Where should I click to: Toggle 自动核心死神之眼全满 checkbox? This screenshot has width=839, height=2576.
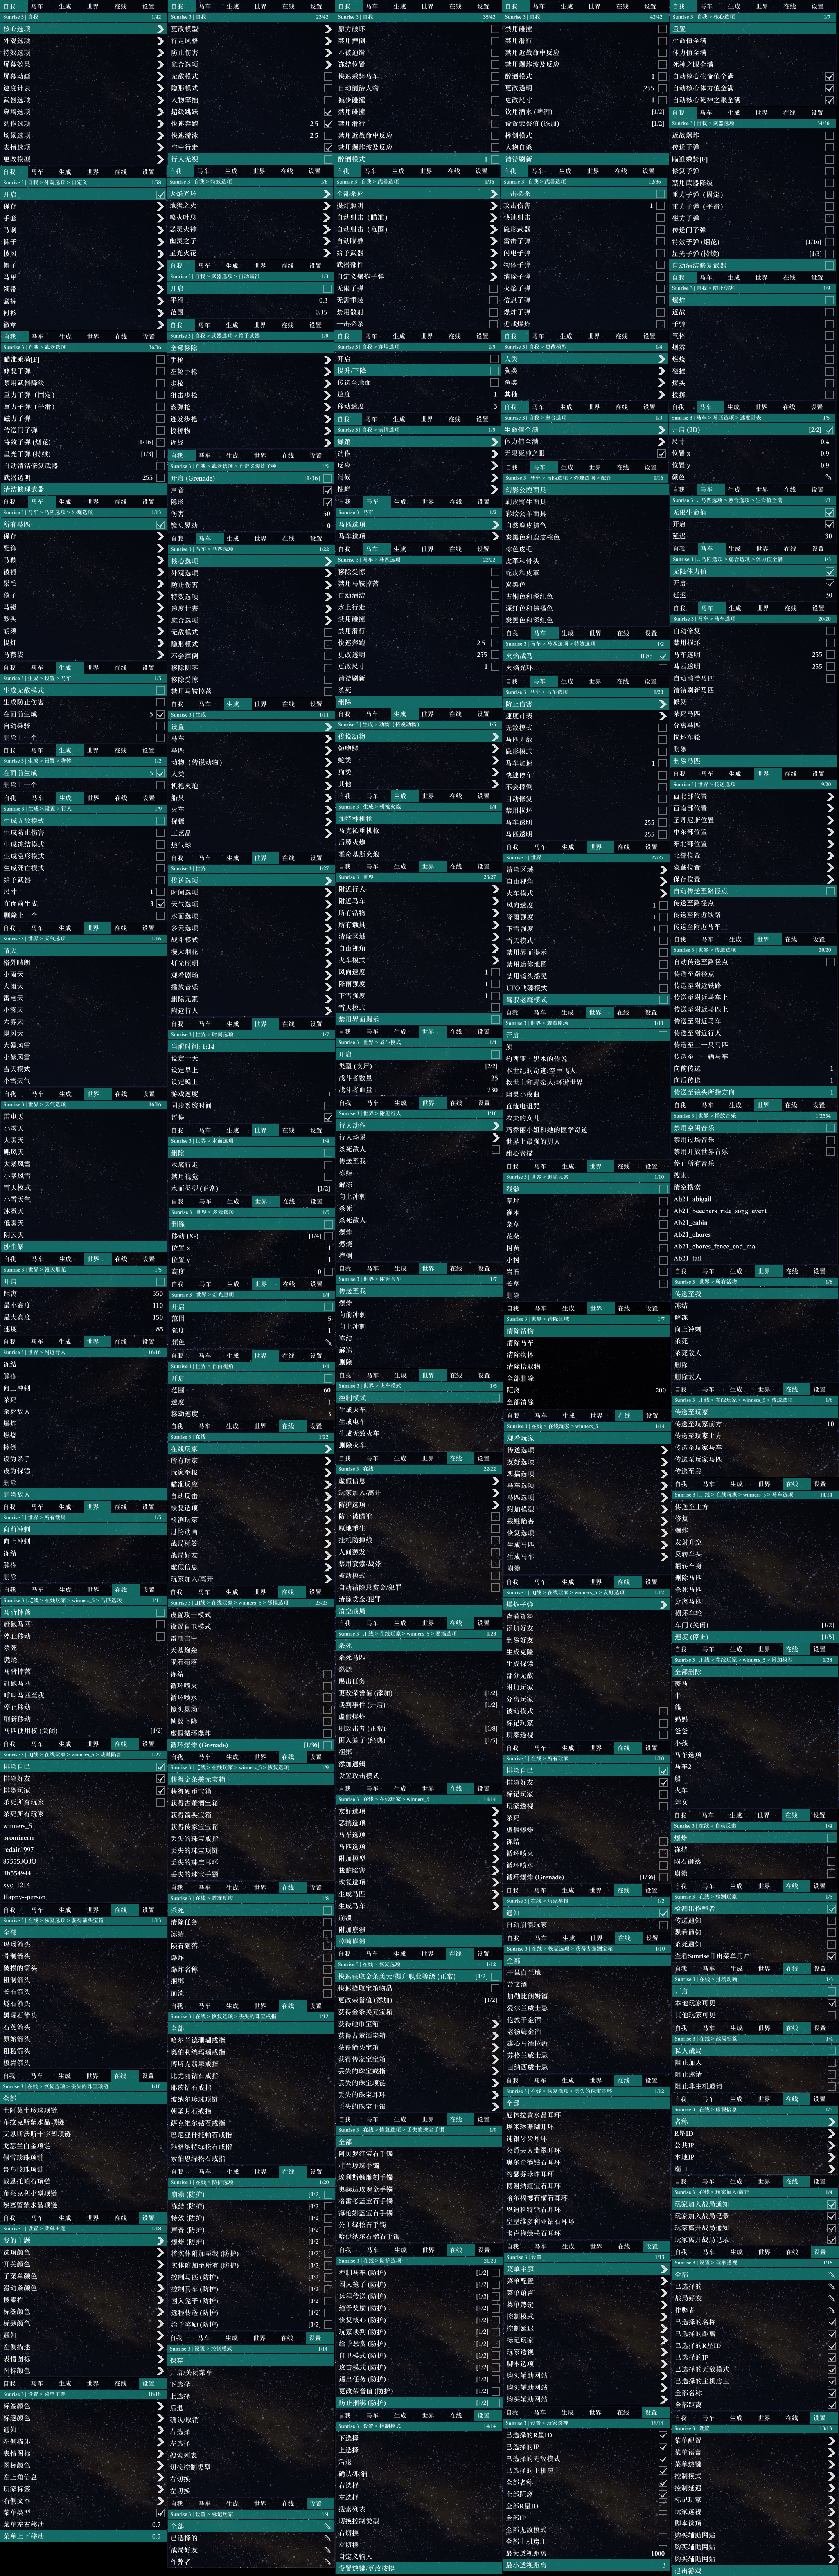point(829,100)
